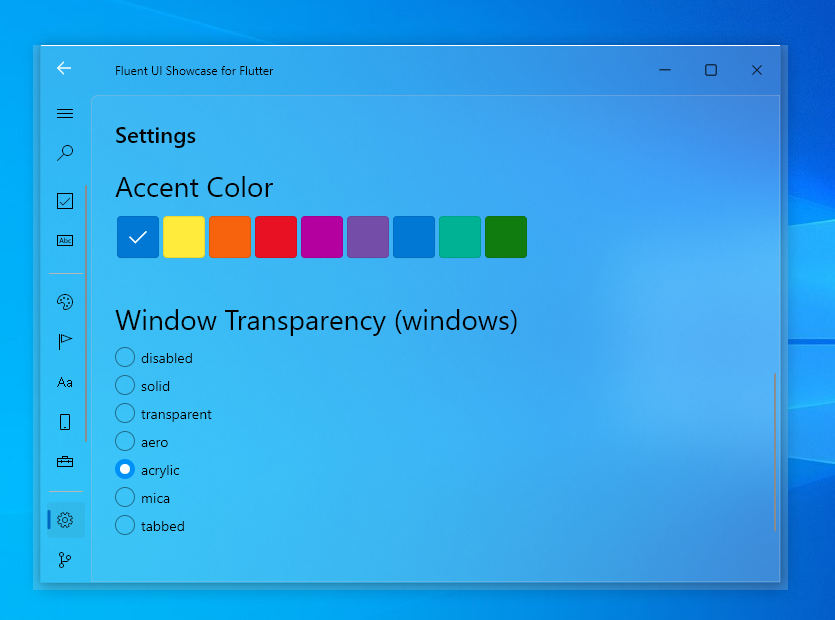835x620 pixels.
Task: Open the Aa typography section icon
Action: (x=65, y=382)
